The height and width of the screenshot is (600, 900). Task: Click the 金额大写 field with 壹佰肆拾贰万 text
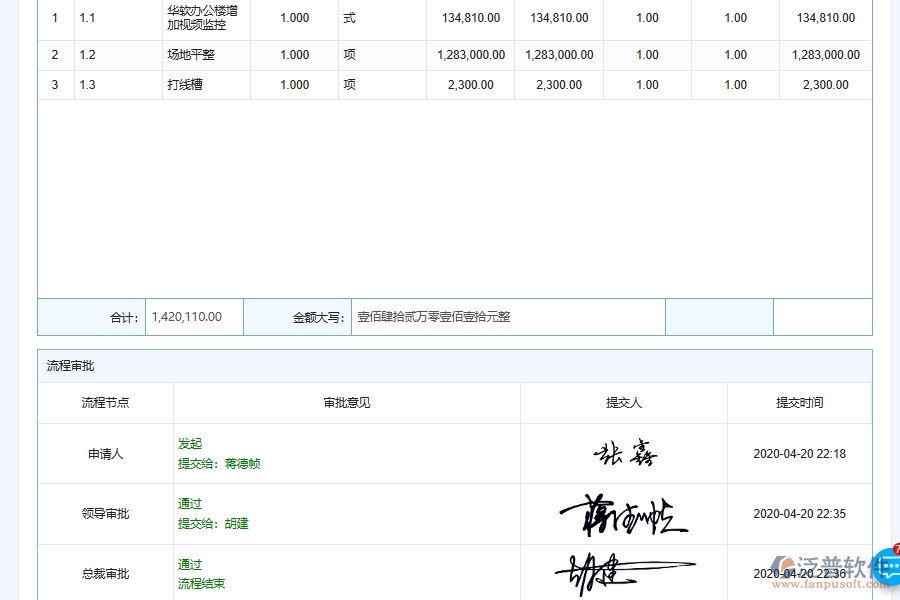(508, 316)
